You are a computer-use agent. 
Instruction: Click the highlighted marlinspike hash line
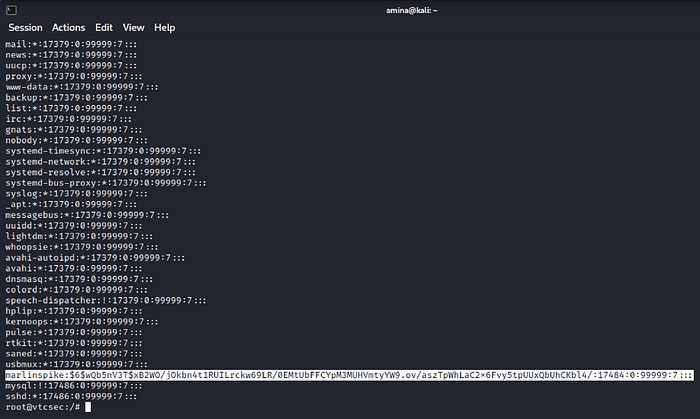pyautogui.click(x=349, y=375)
